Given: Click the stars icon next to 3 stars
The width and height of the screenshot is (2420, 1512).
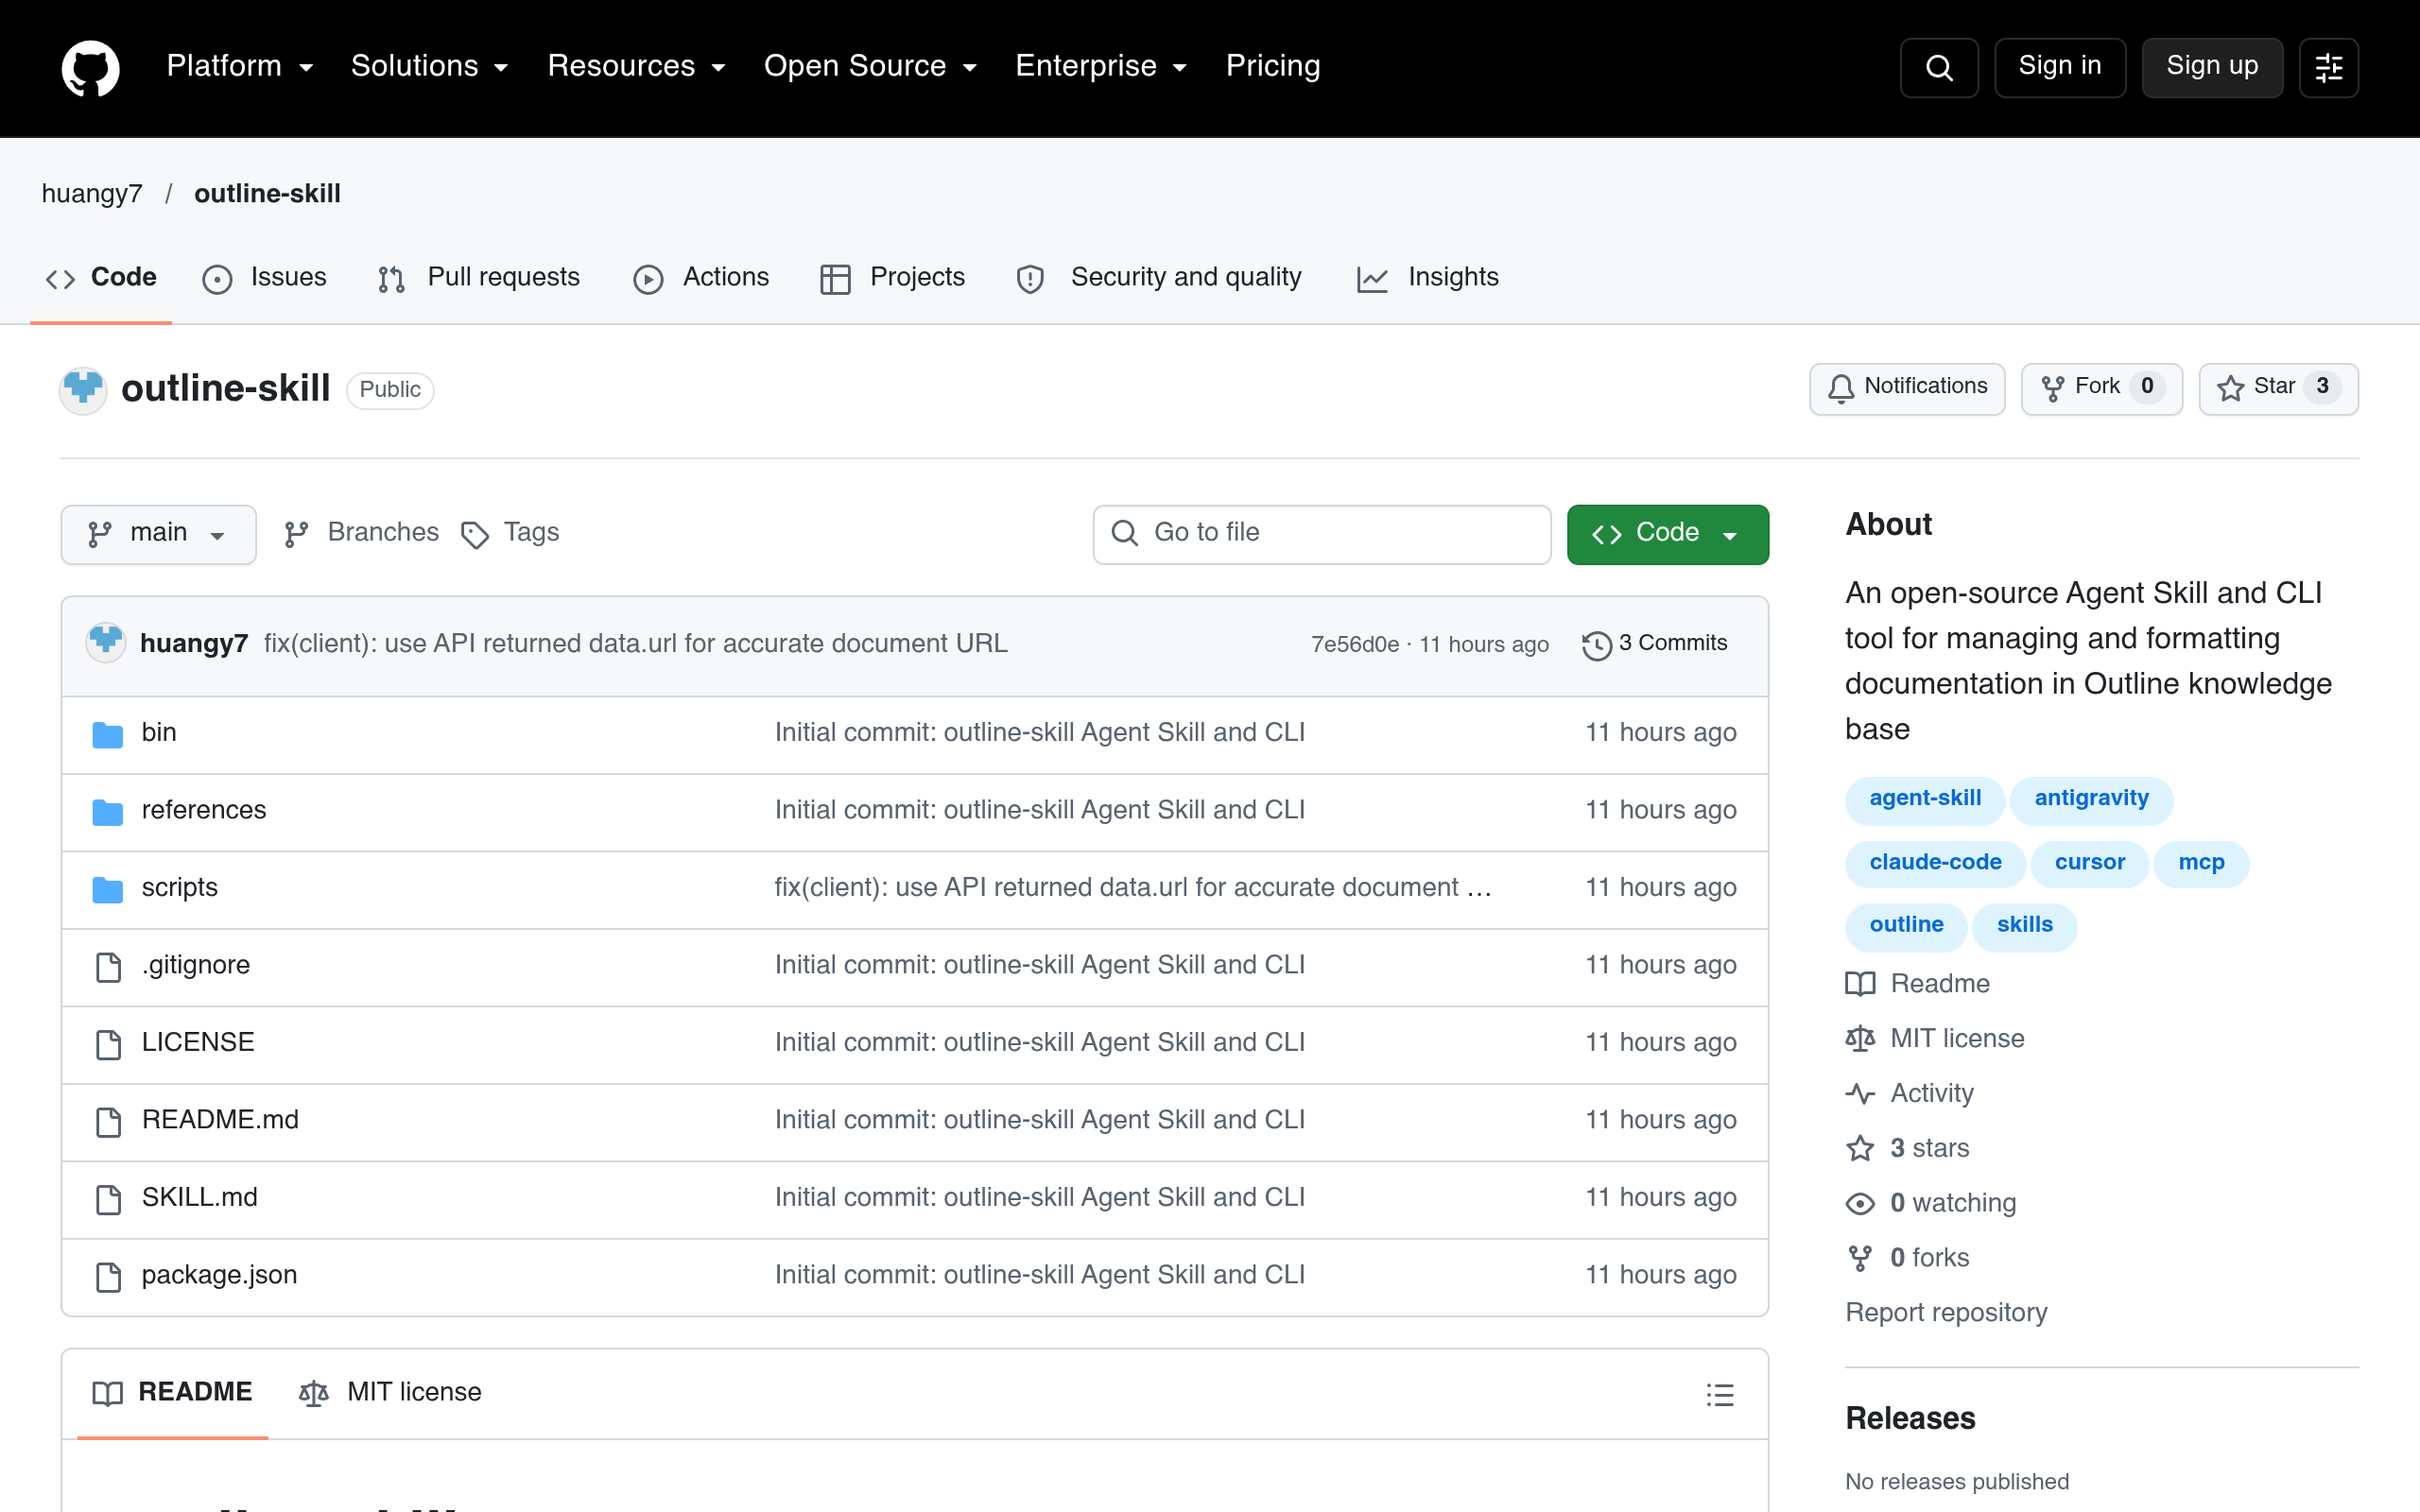Looking at the screenshot, I should coord(1860,1148).
